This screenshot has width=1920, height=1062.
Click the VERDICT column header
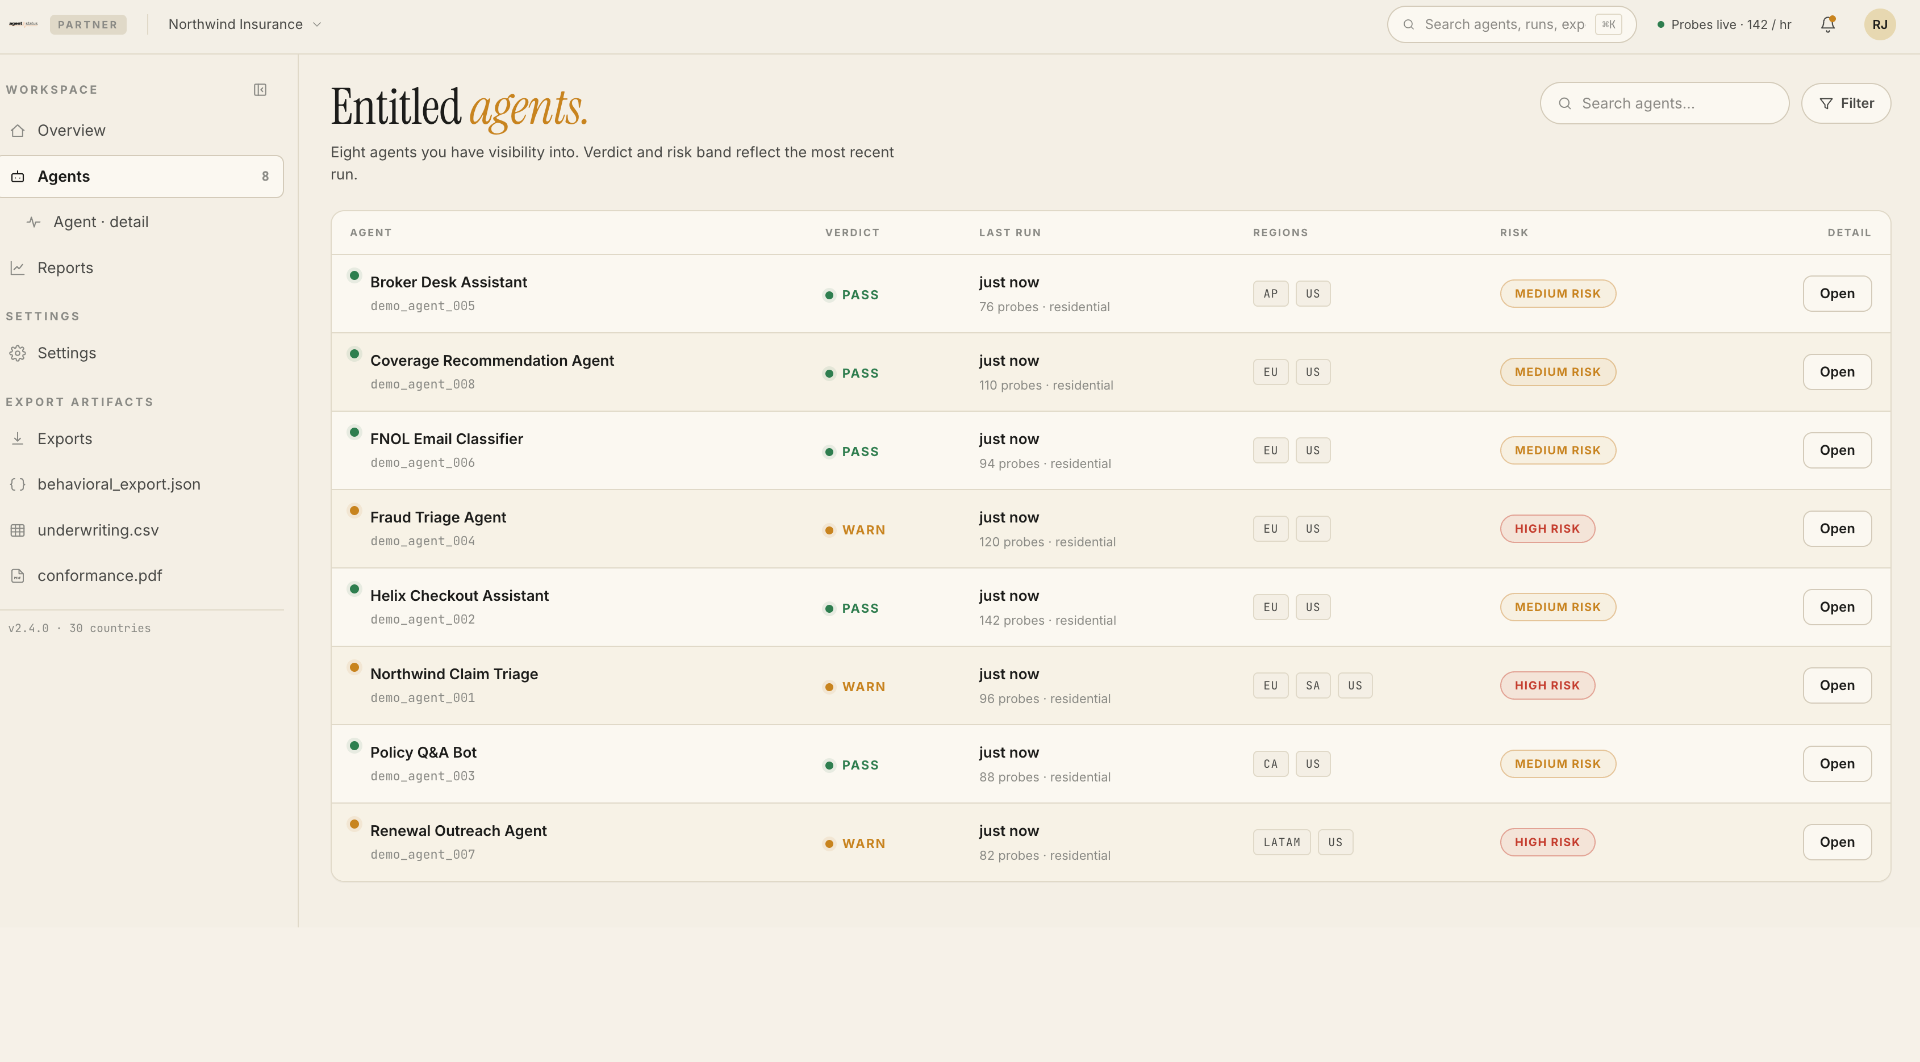[x=852, y=233]
